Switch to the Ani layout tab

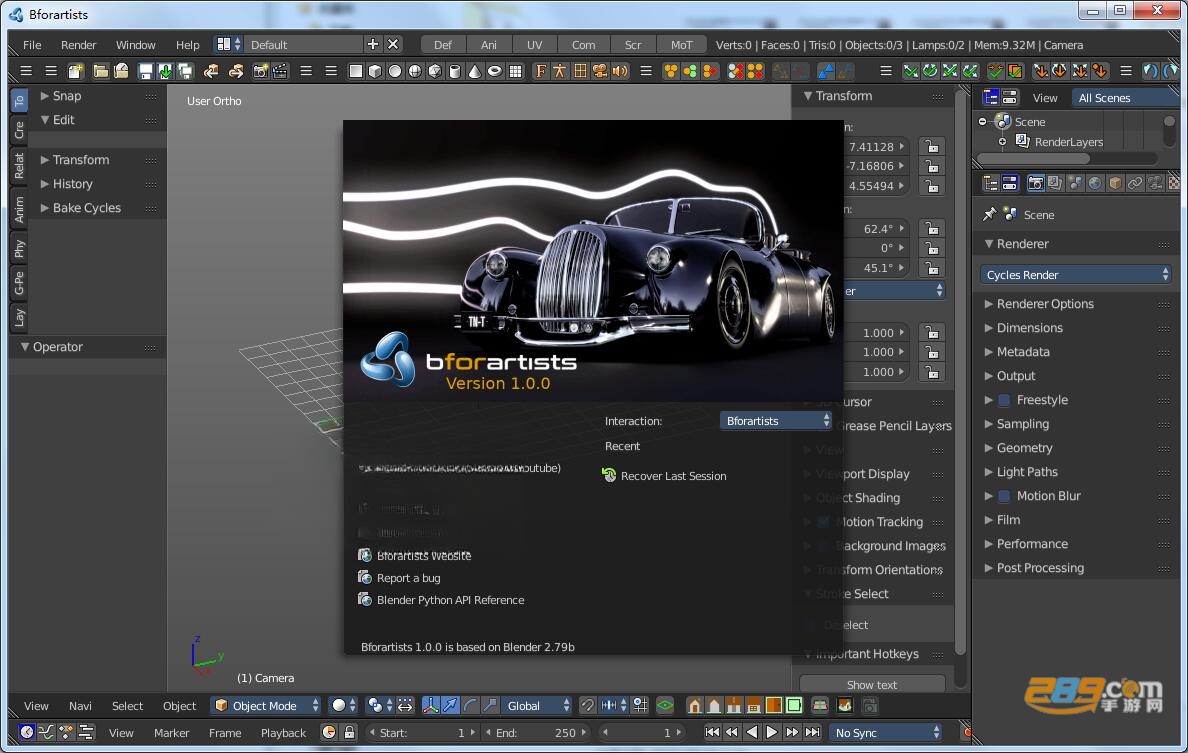(x=489, y=45)
